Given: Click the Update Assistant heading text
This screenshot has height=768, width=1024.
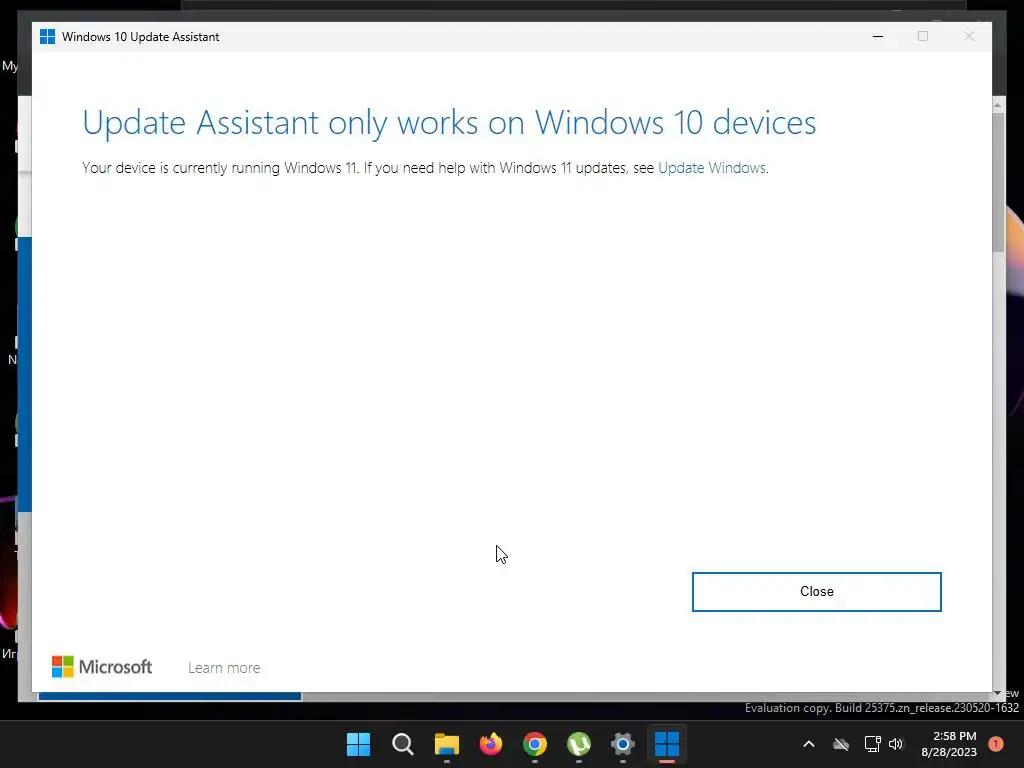Looking at the screenshot, I should [449, 122].
